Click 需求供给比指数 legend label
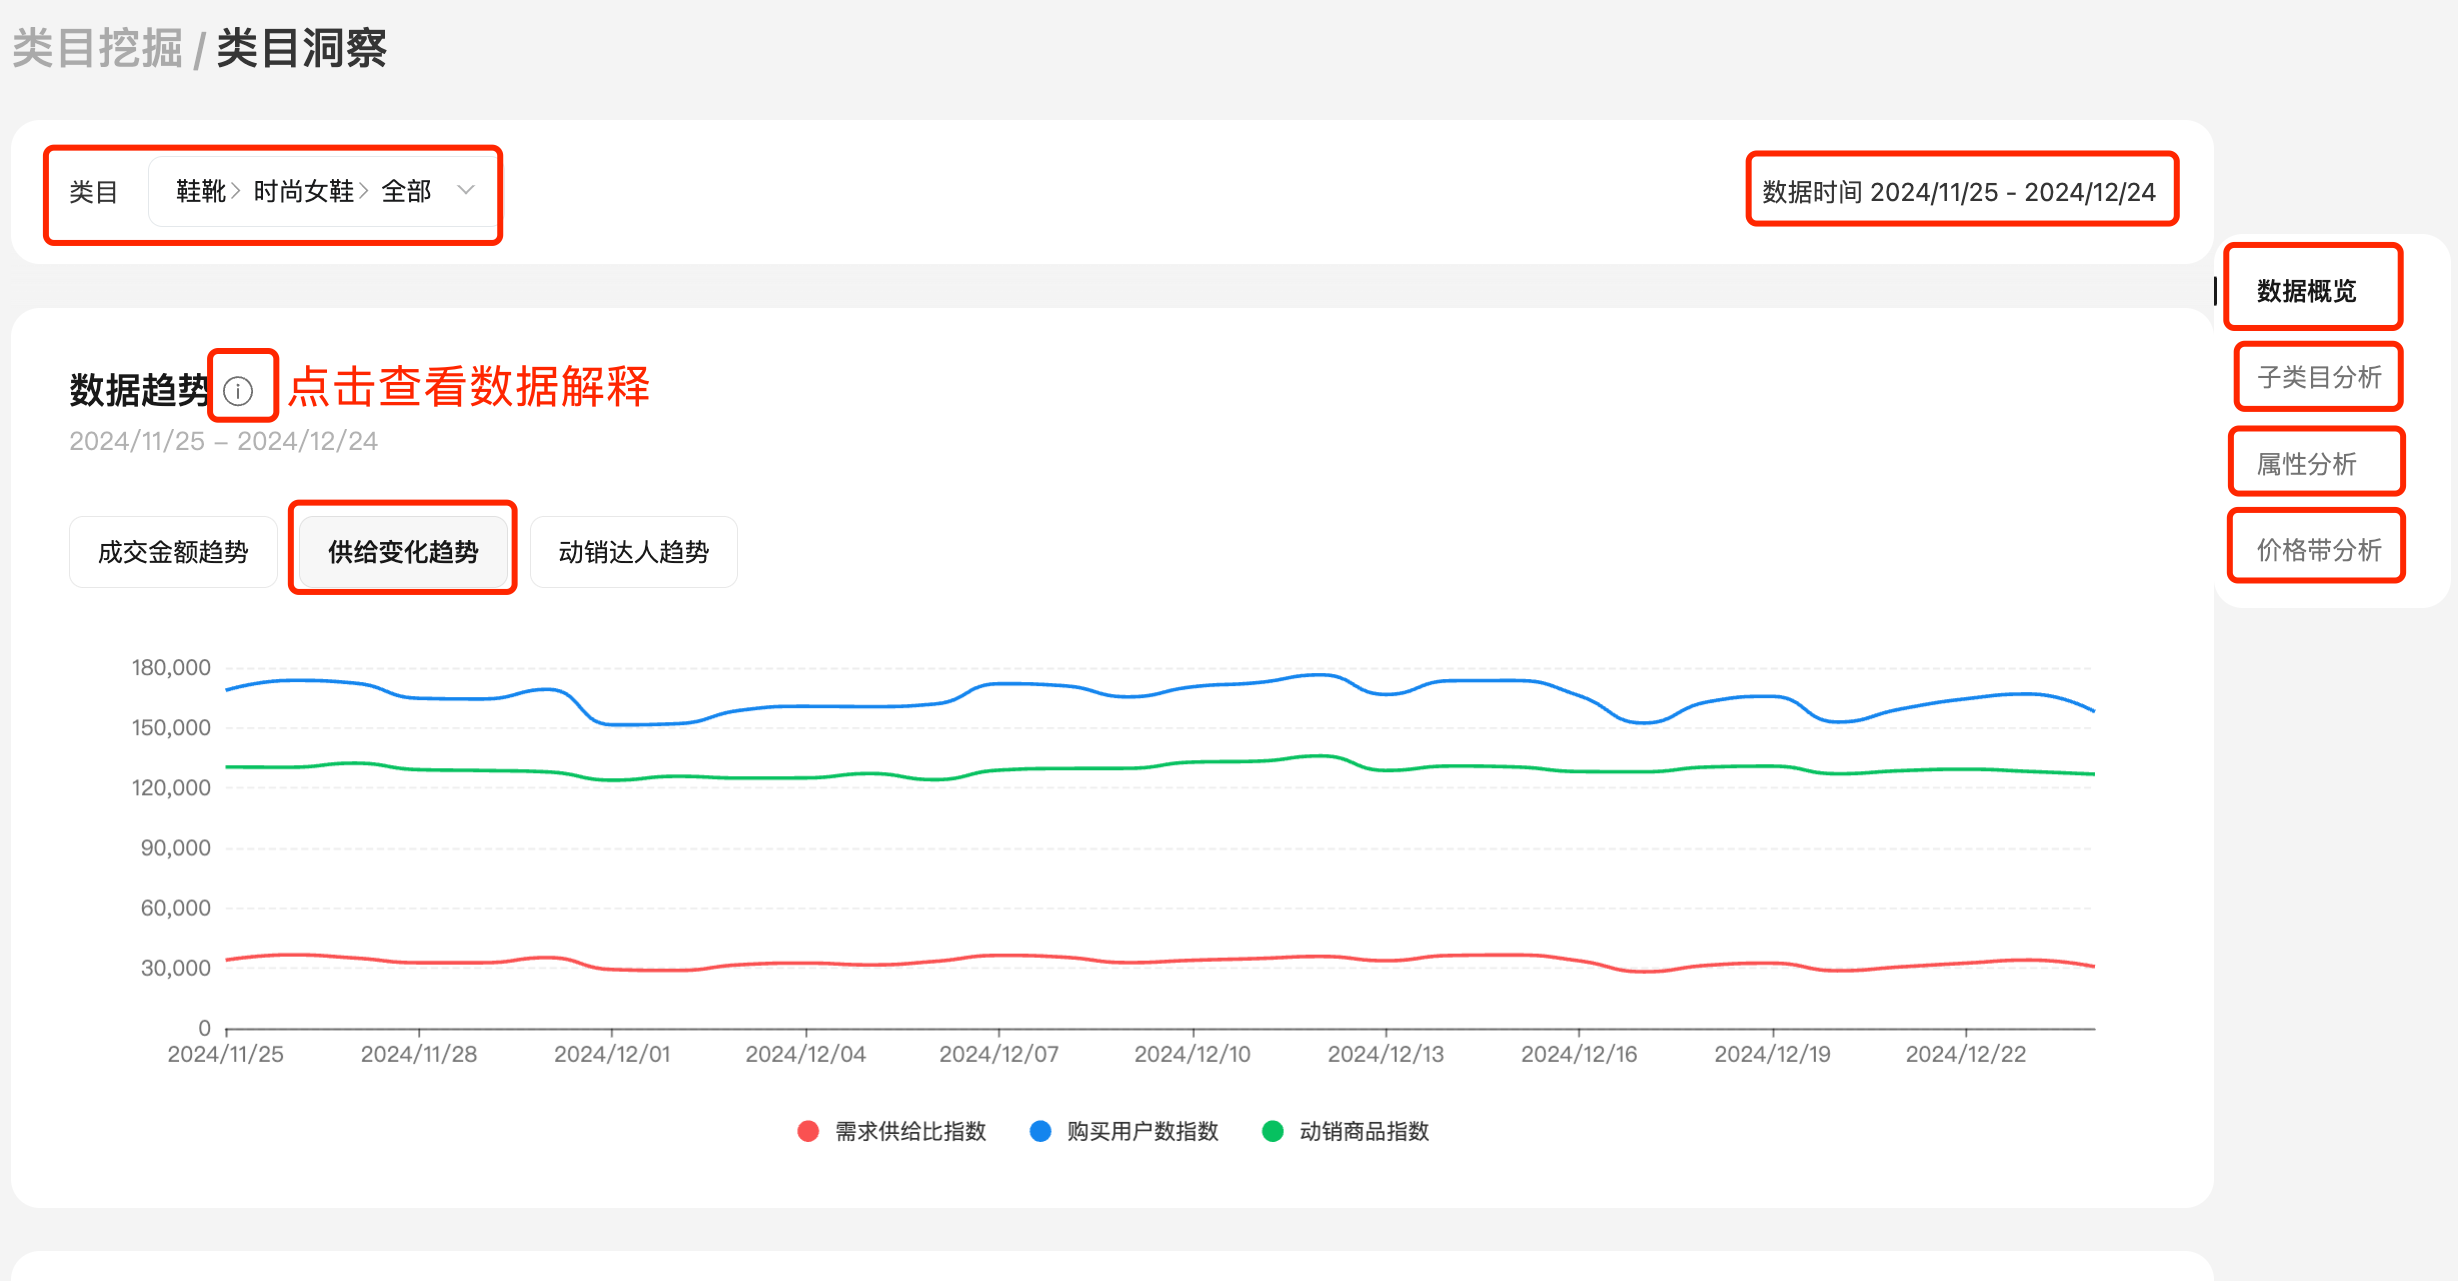Image resolution: width=2458 pixels, height=1281 pixels. pyautogui.click(x=910, y=1131)
